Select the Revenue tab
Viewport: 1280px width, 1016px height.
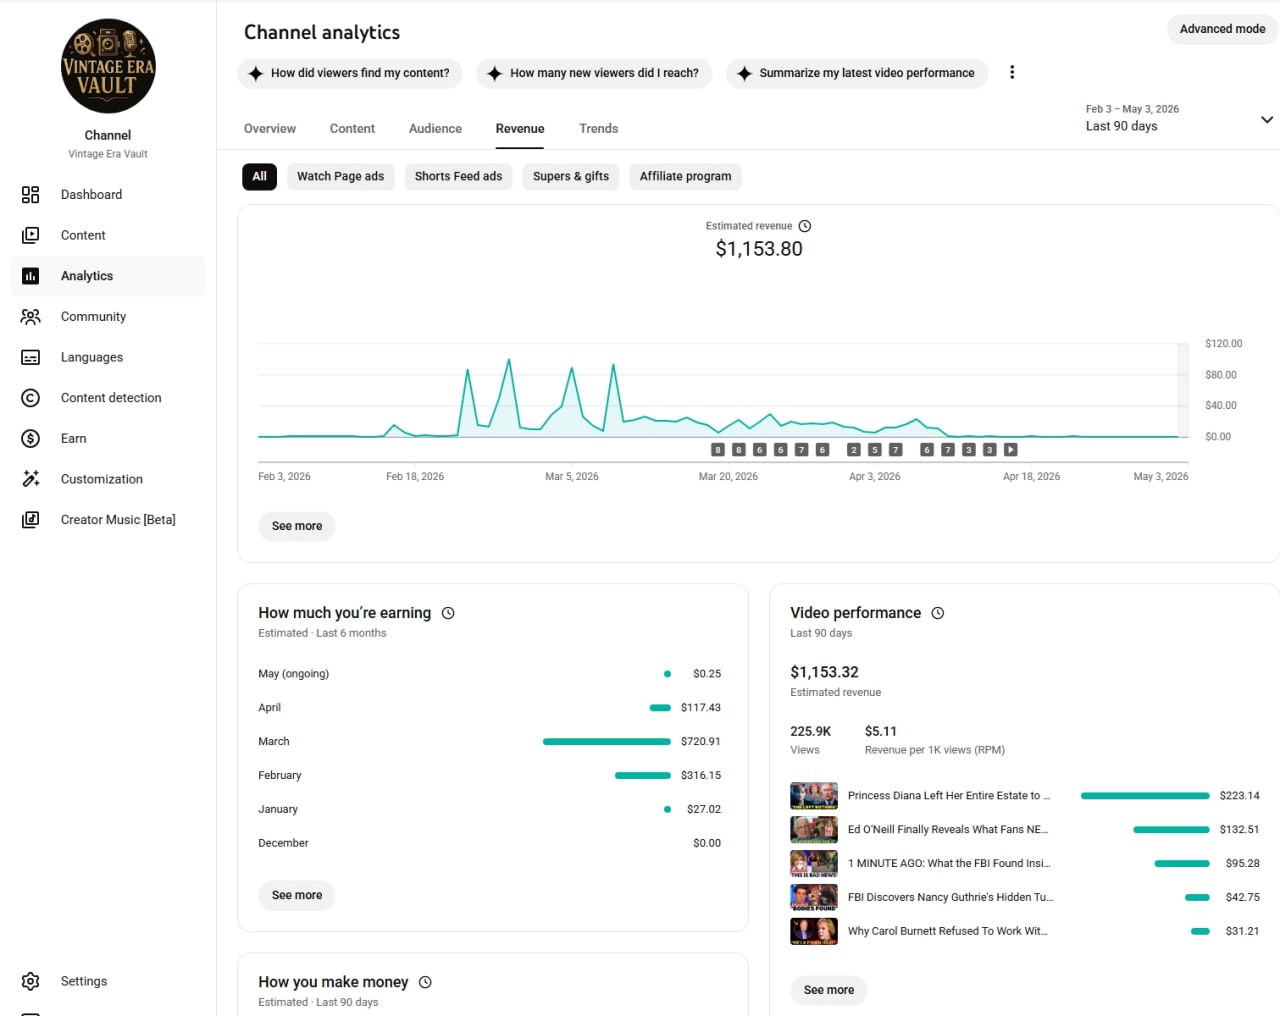click(x=520, y=128)
